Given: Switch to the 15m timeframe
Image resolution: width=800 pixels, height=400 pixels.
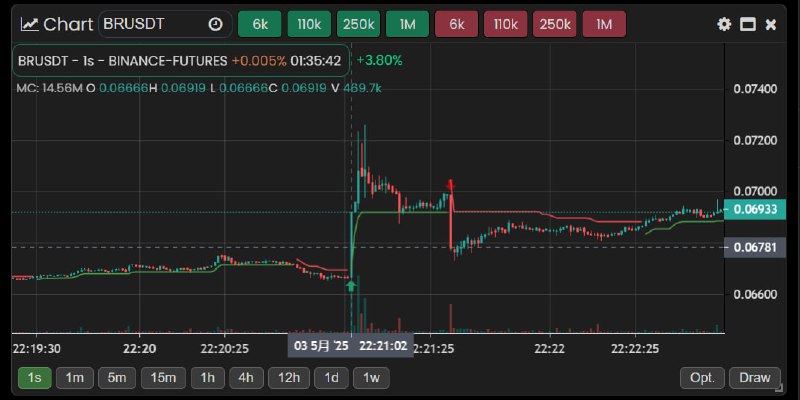Looking at the screenshot, I should click(163, 378).
